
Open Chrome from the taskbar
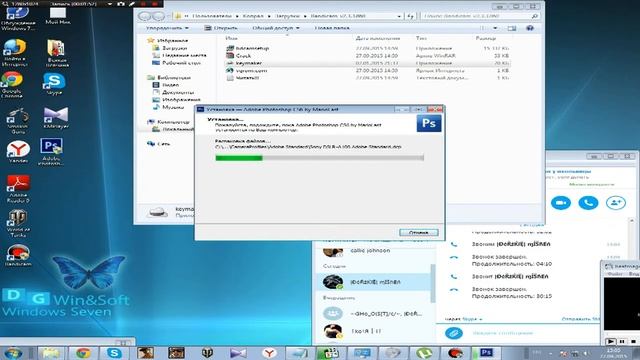tap(83, 353)
